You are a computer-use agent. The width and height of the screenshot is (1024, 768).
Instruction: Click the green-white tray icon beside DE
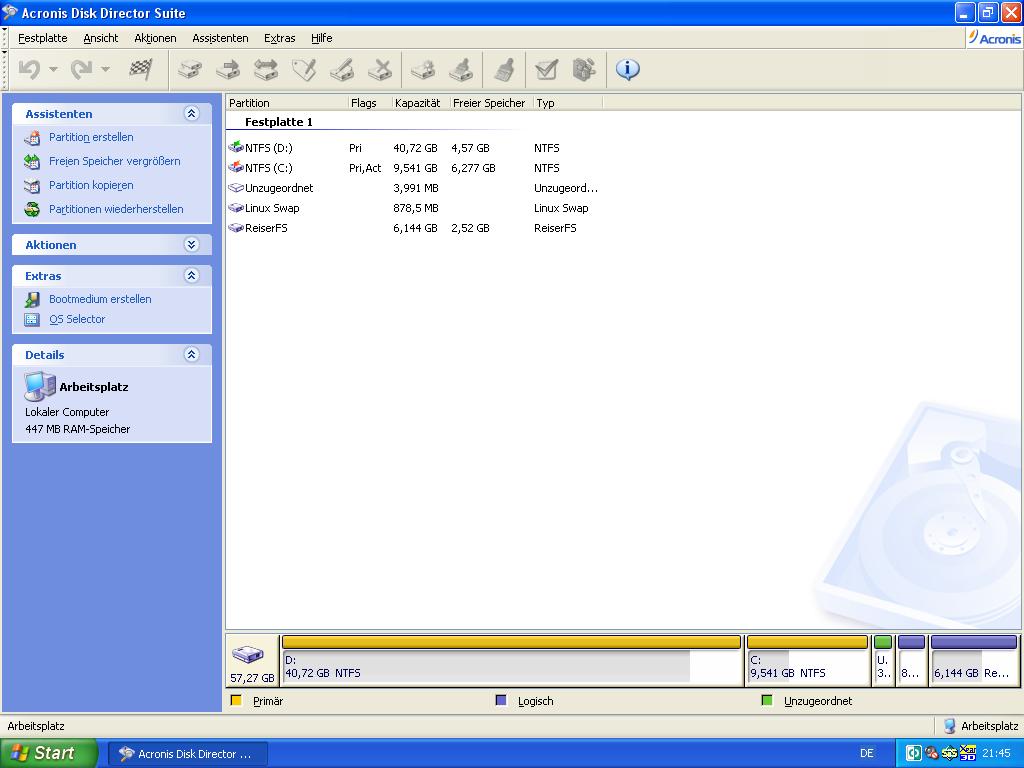pos(914,753)
